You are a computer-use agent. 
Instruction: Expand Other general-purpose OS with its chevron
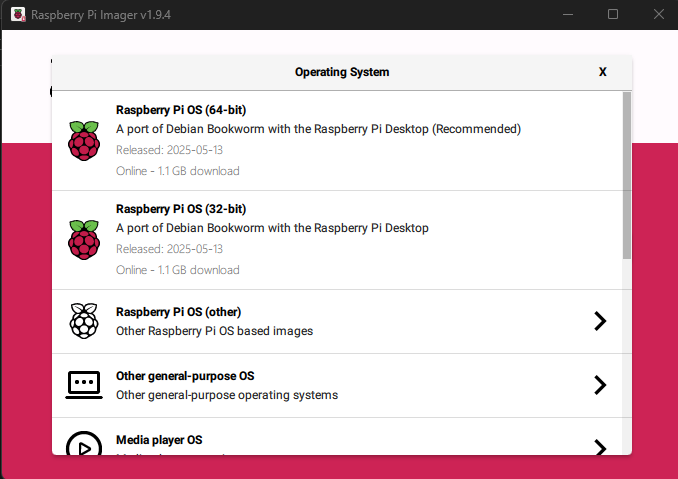pyautogui.click(x=600, y=385)
